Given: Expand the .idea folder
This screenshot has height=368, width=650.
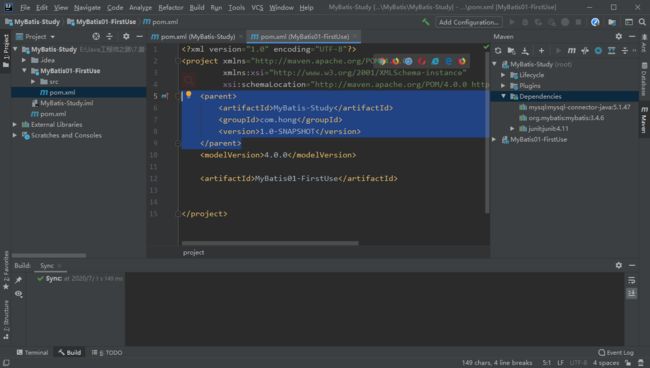Looking at the screenshot, I should (24, 60).
